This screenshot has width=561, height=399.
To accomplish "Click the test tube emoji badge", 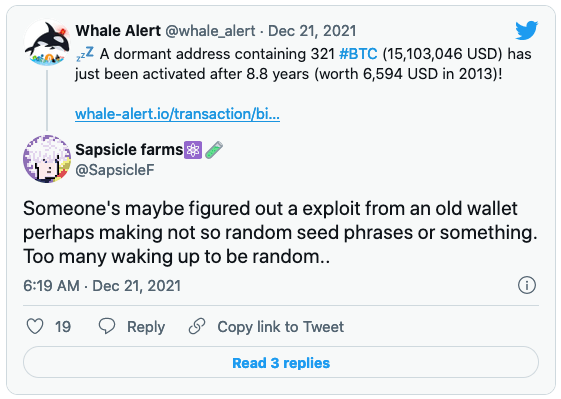I will pos(214,150).
